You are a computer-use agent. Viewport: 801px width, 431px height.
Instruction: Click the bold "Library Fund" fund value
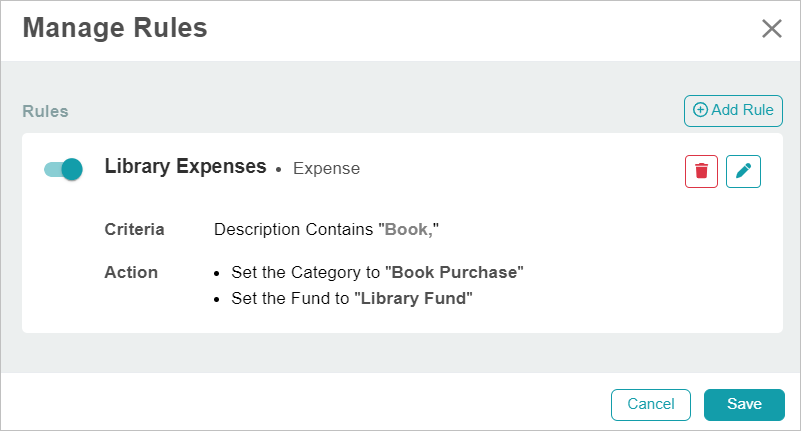[413, 298]
